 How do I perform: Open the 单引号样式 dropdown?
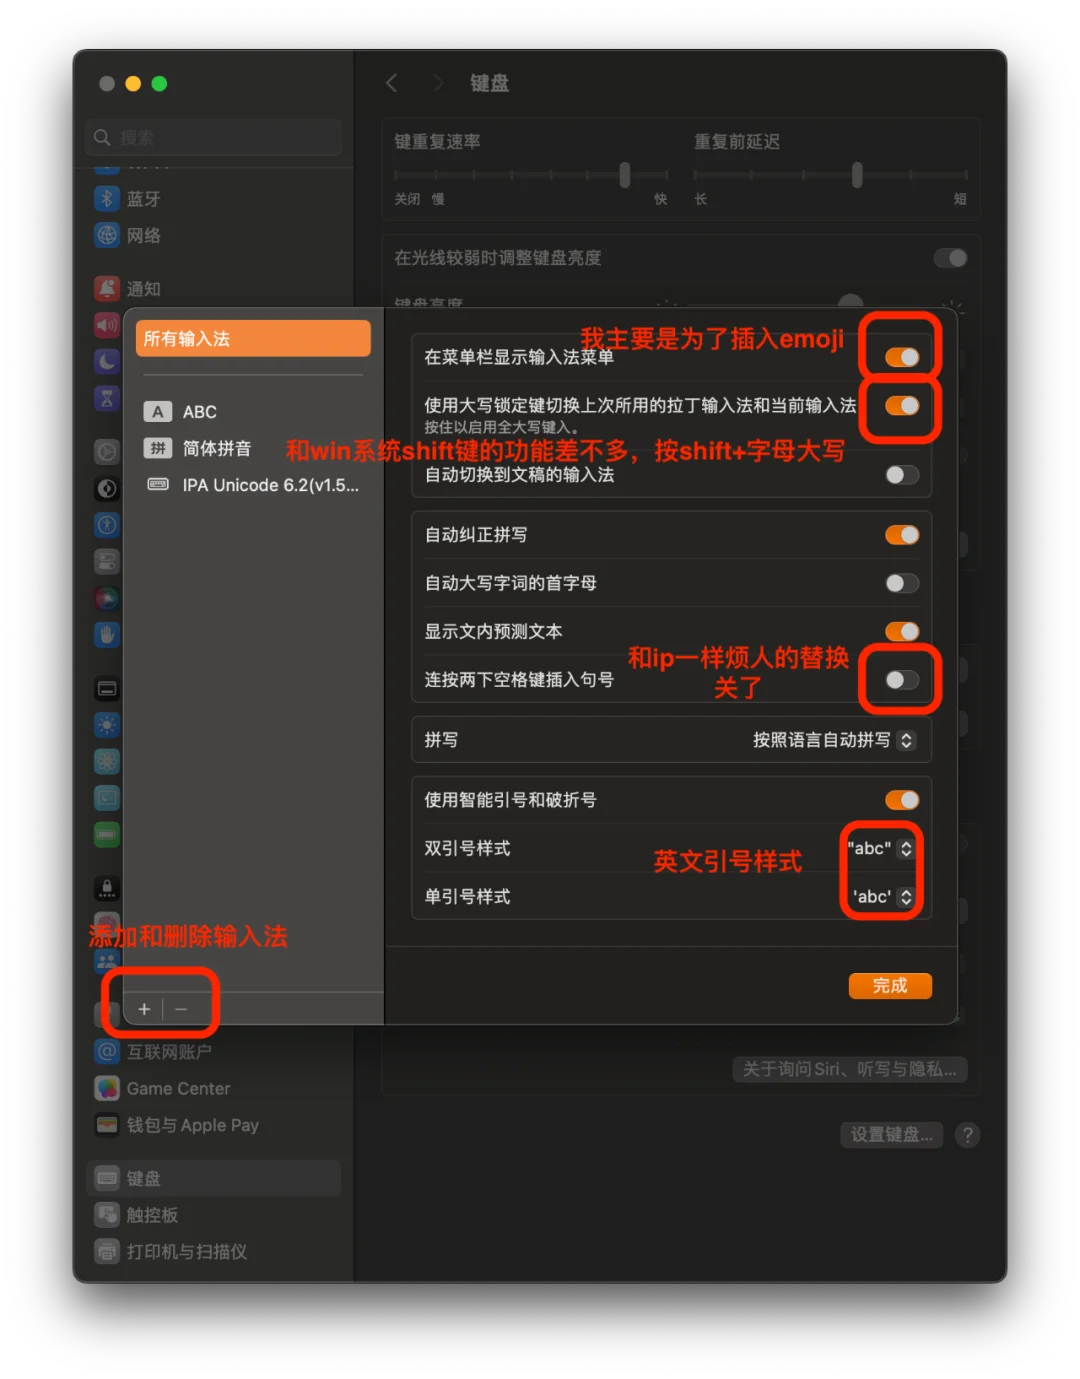pos(882,897)
